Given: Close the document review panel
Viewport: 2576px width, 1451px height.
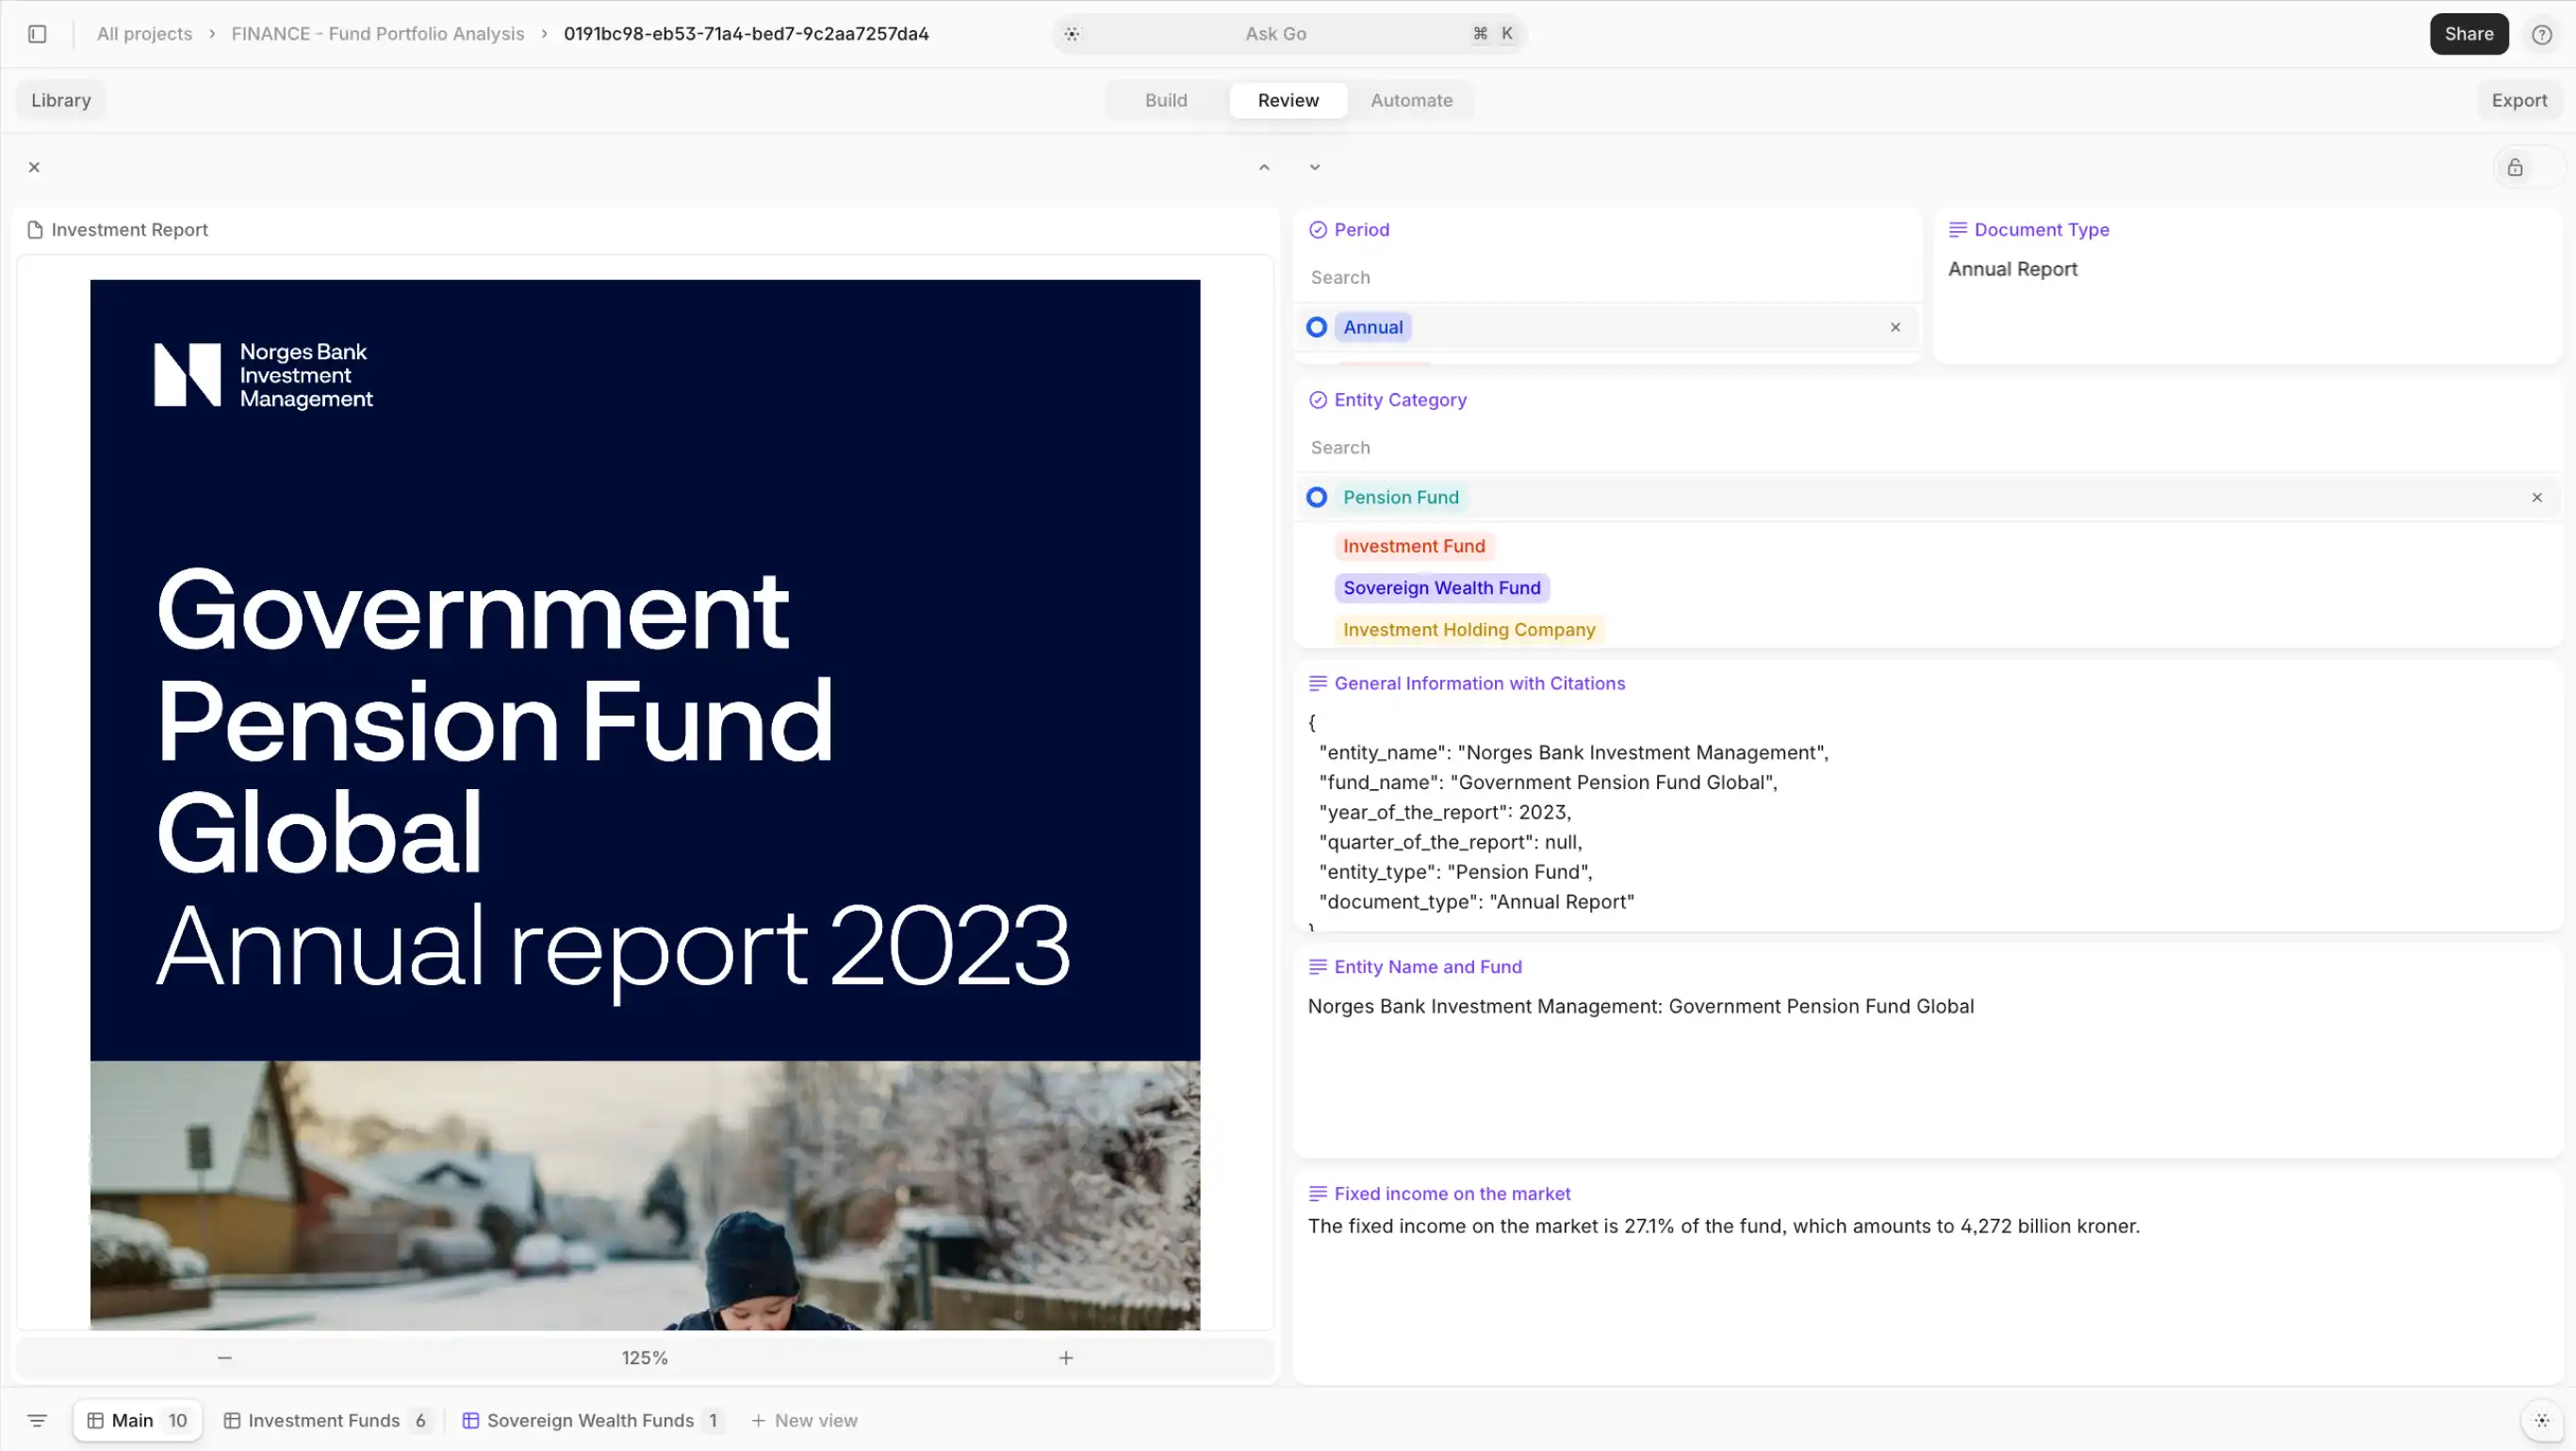Looking at the screenshot, I should (34, 167).
